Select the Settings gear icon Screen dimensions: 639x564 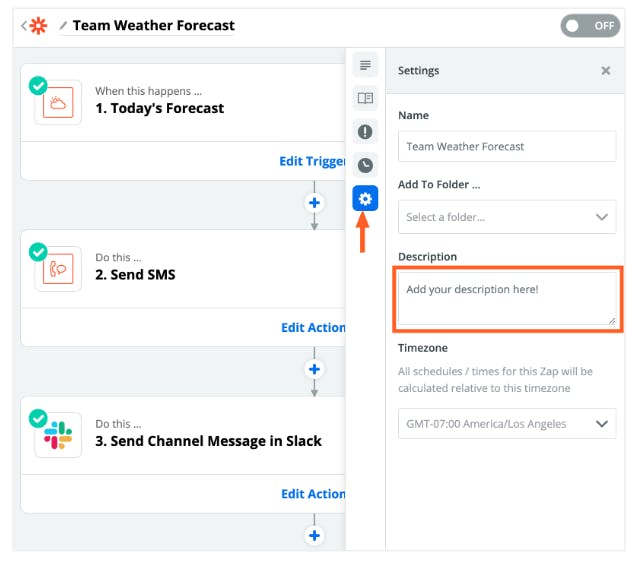click(365, 198)
